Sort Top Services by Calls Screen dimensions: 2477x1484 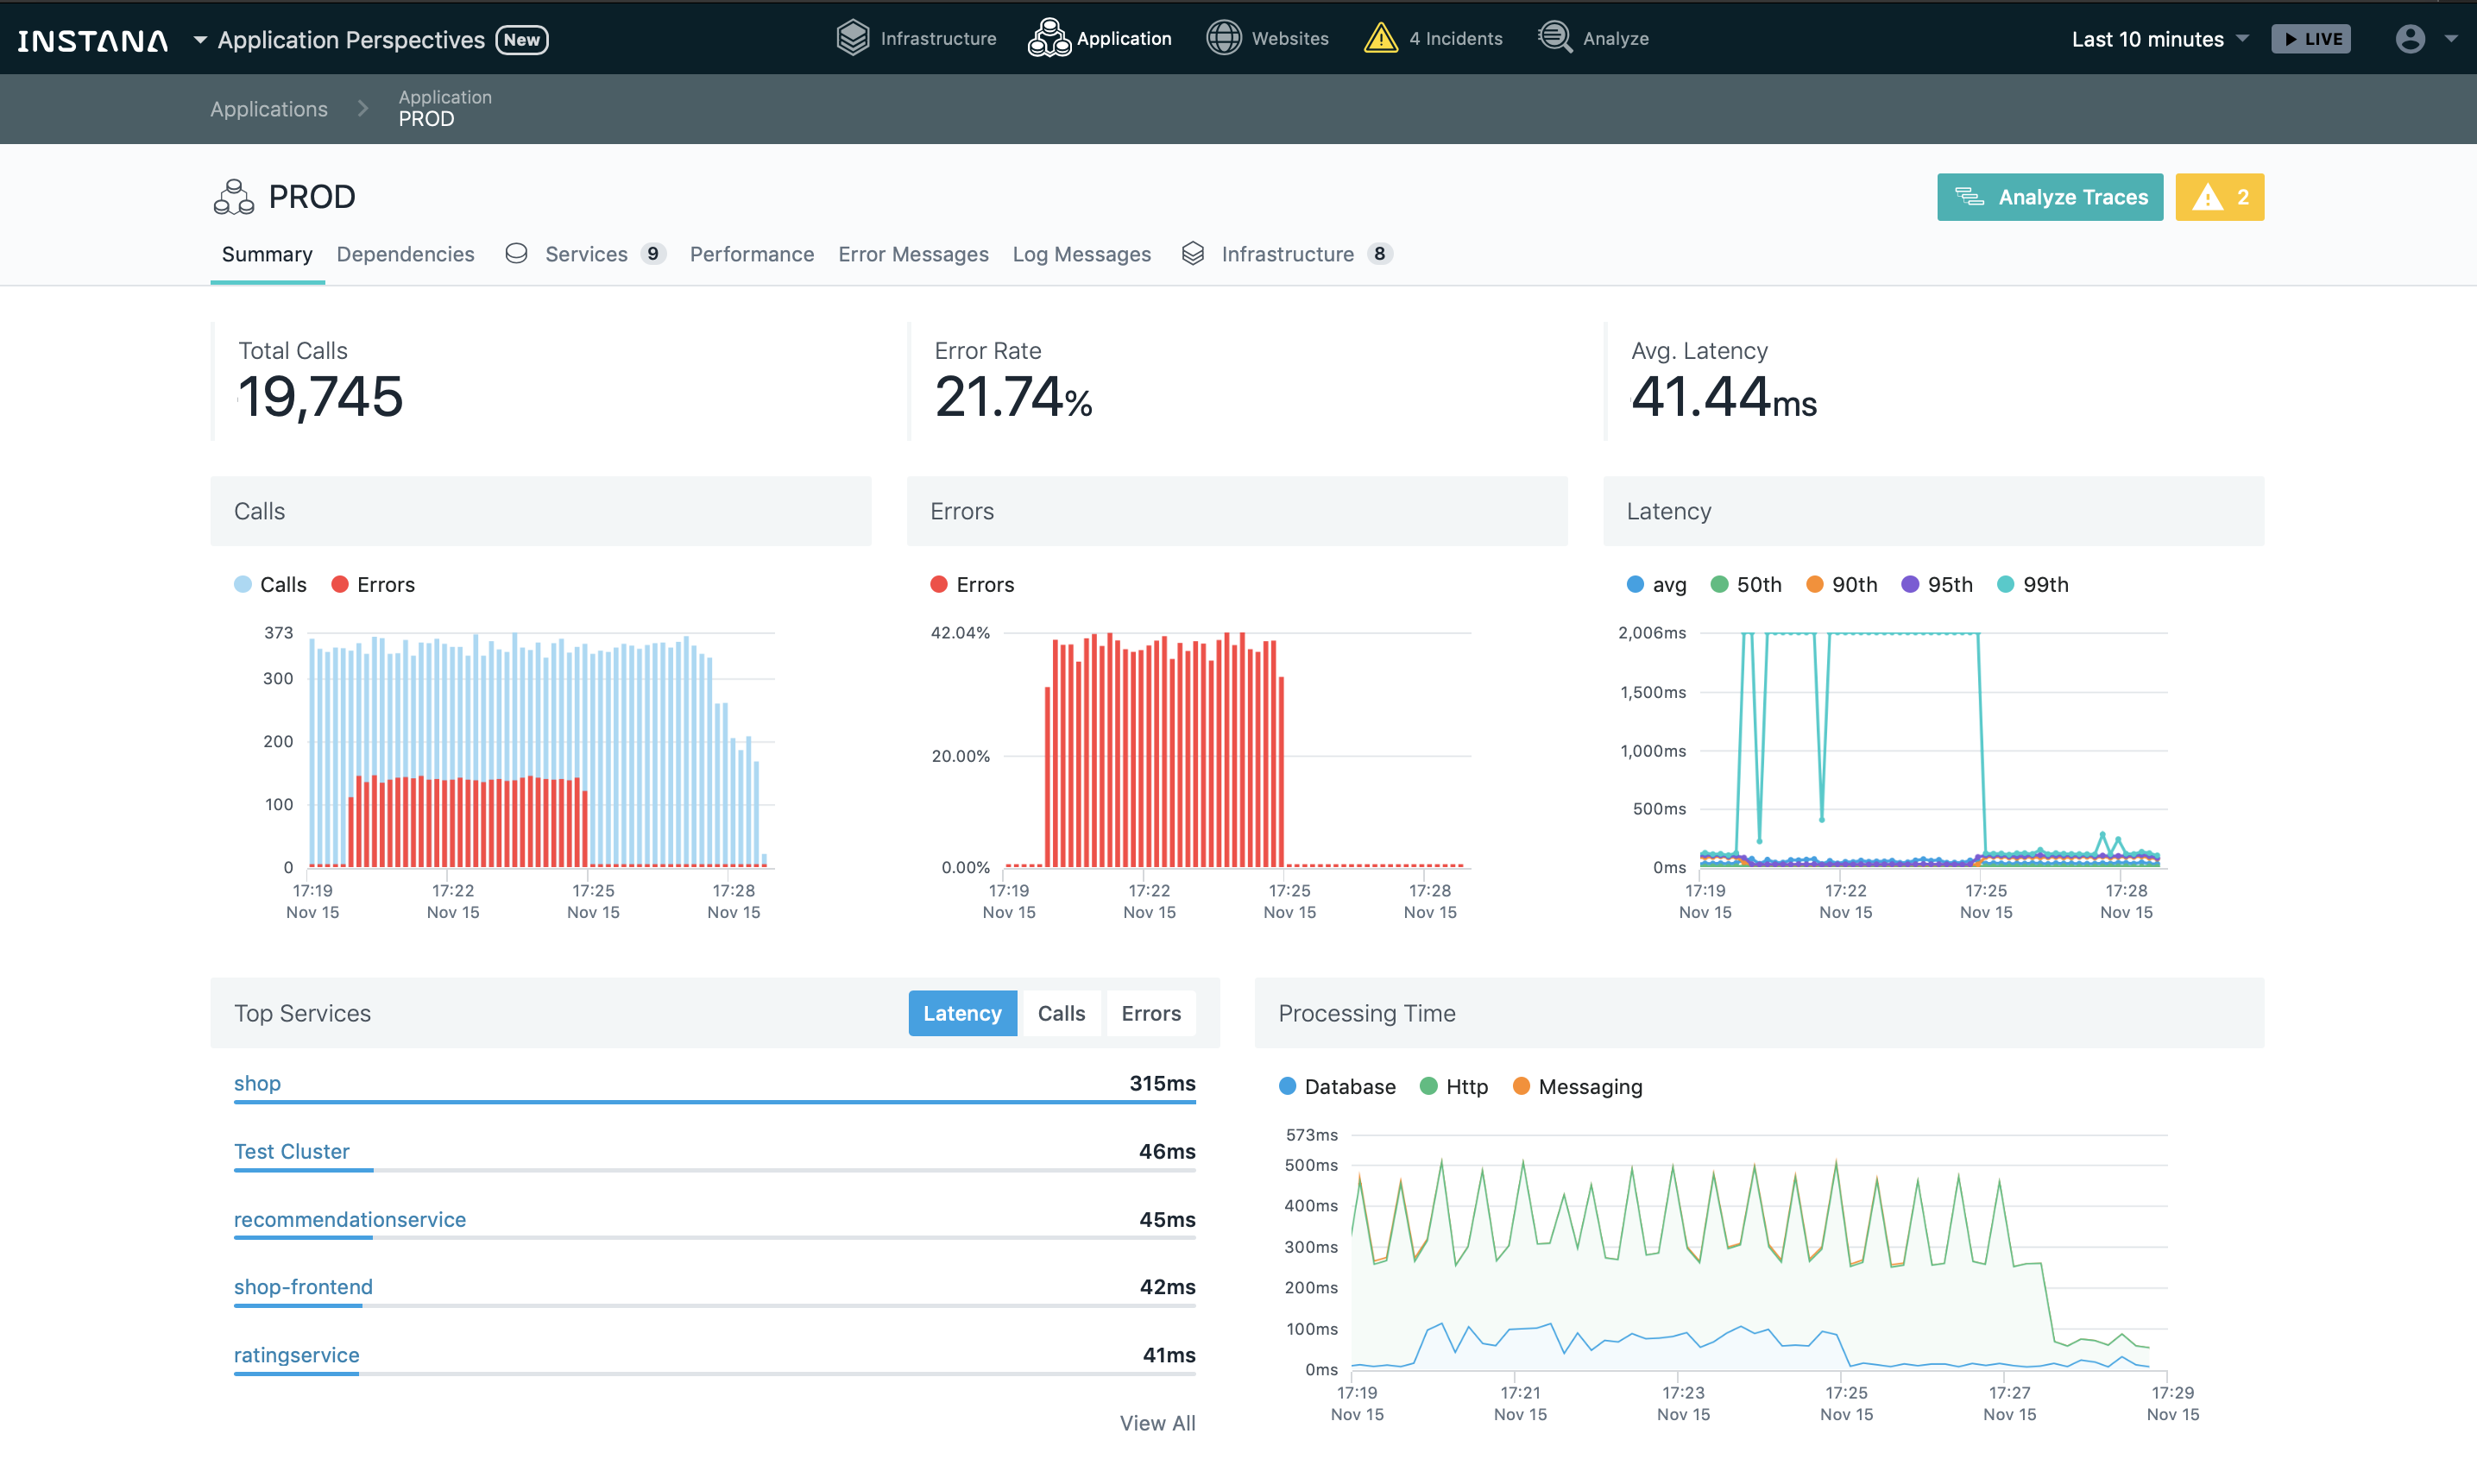pyautogui.click(x=1061, y=1013)
